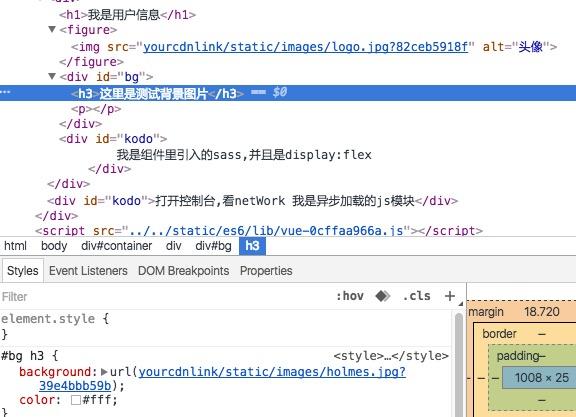This screenshot has width=576, height=417.
Task: Select the img element row
Action: [314, 47]
